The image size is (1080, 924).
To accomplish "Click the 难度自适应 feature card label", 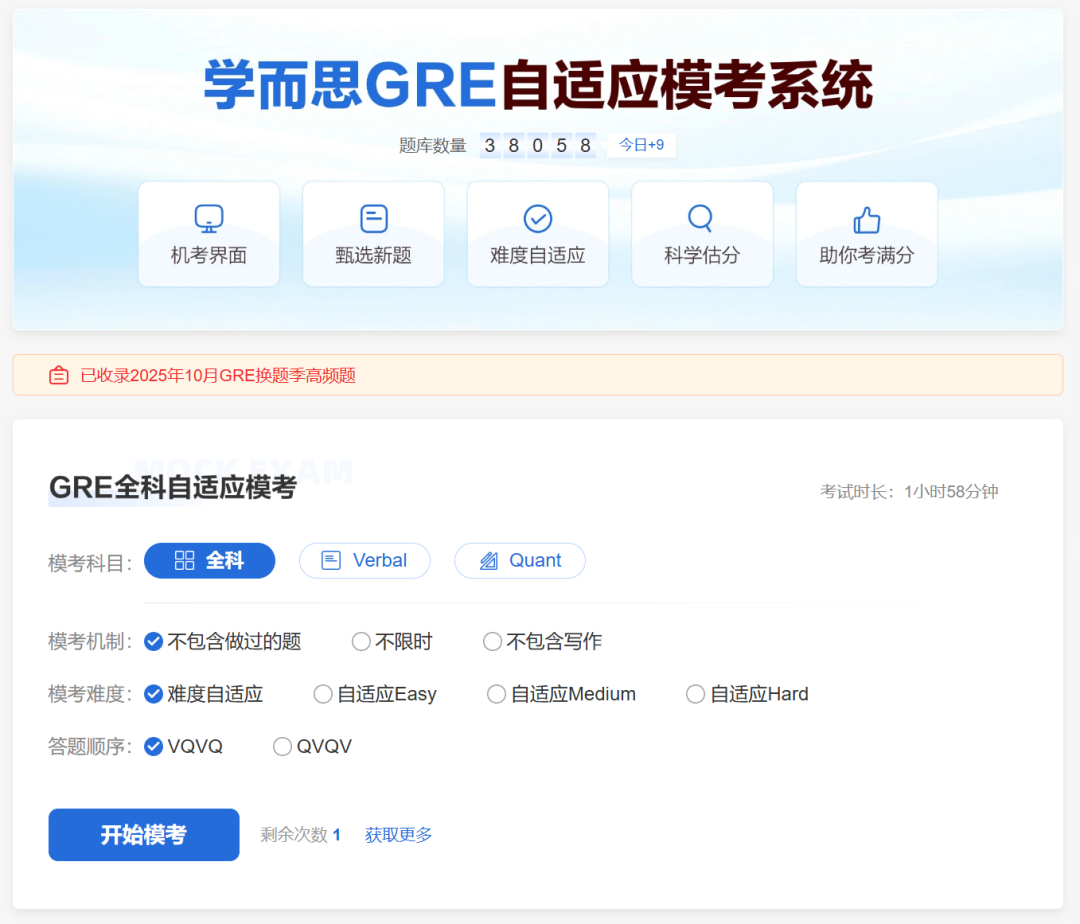I will tap(538, 255).
